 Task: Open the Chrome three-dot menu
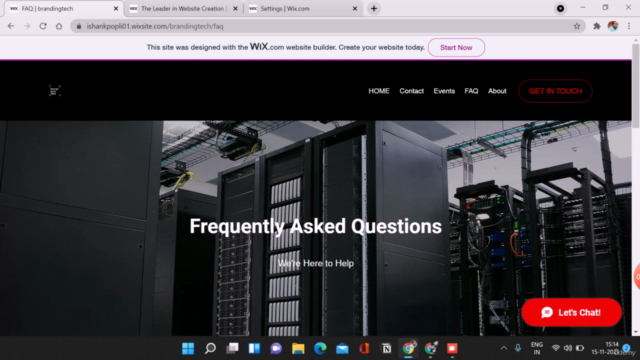click(x=629, y=26)
